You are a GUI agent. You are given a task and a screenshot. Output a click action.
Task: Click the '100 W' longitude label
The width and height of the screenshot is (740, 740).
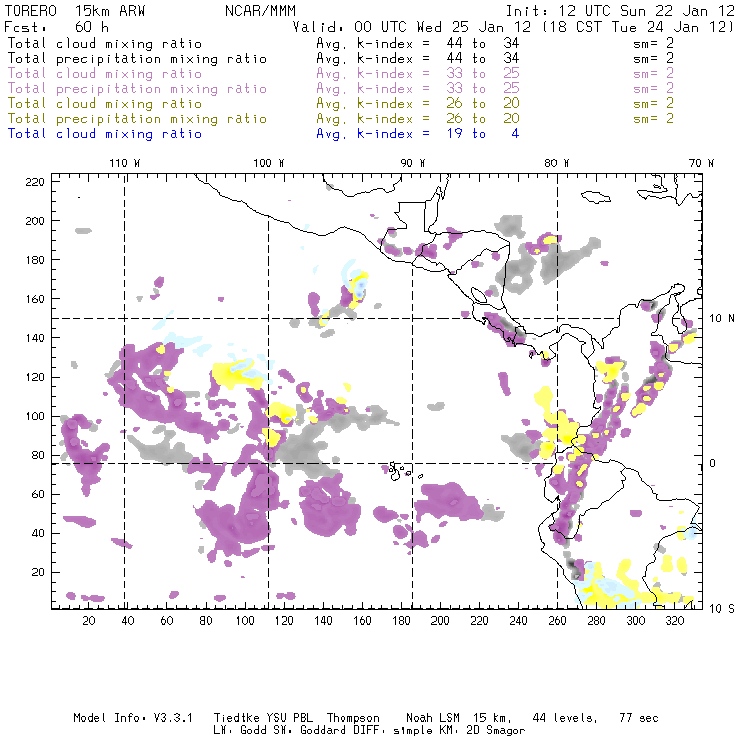269,163
